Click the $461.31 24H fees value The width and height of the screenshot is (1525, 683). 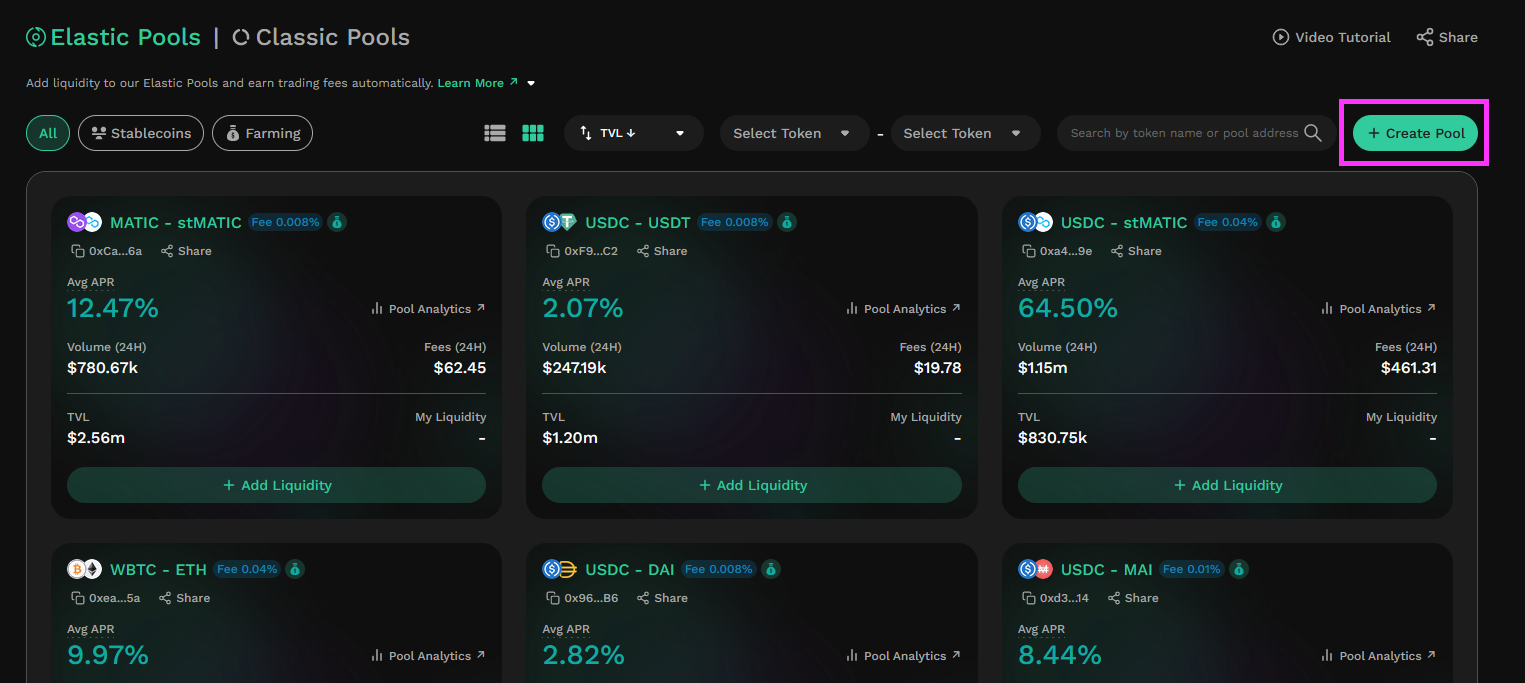pyautogui.click(x=1409, y=367)
